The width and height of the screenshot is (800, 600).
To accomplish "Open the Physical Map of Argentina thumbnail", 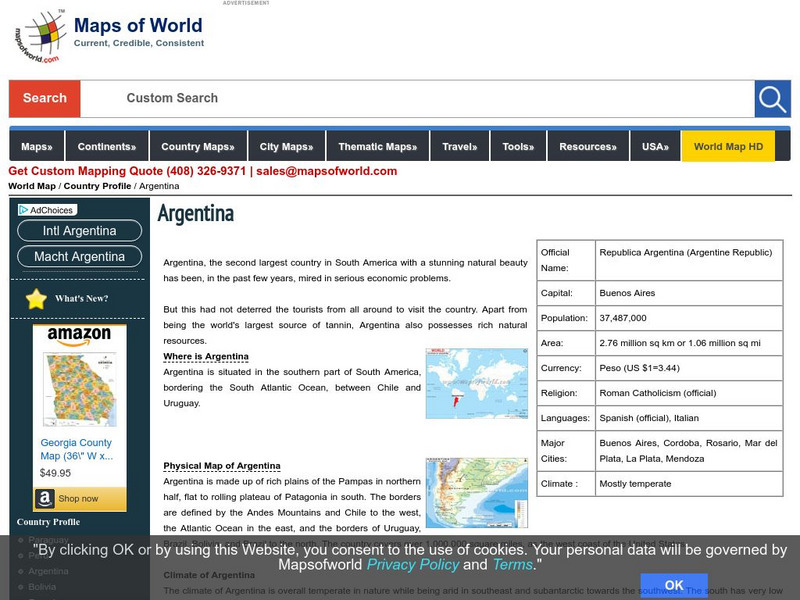I will [x=478, y=490].
